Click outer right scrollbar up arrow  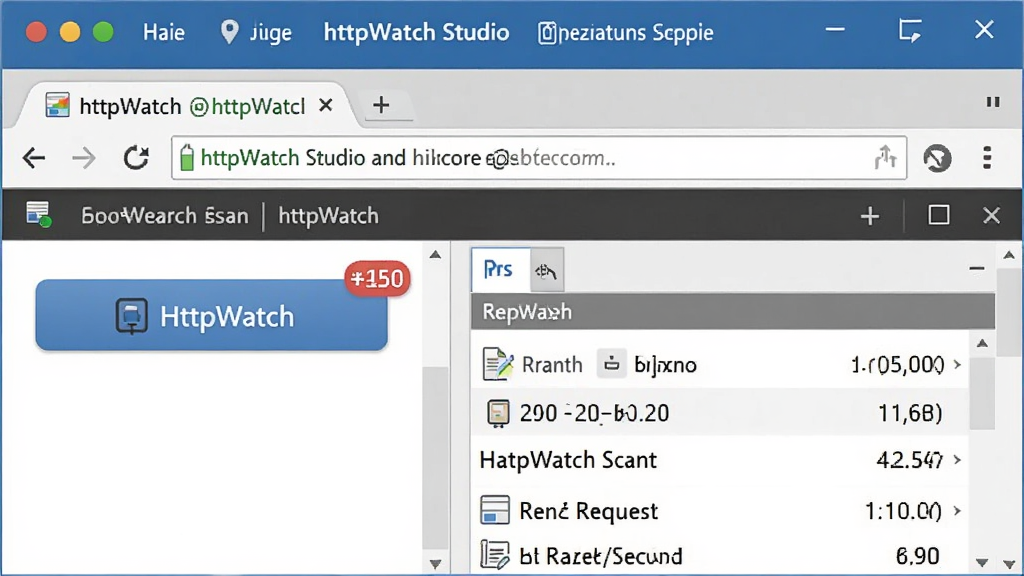click(1009, 255)
